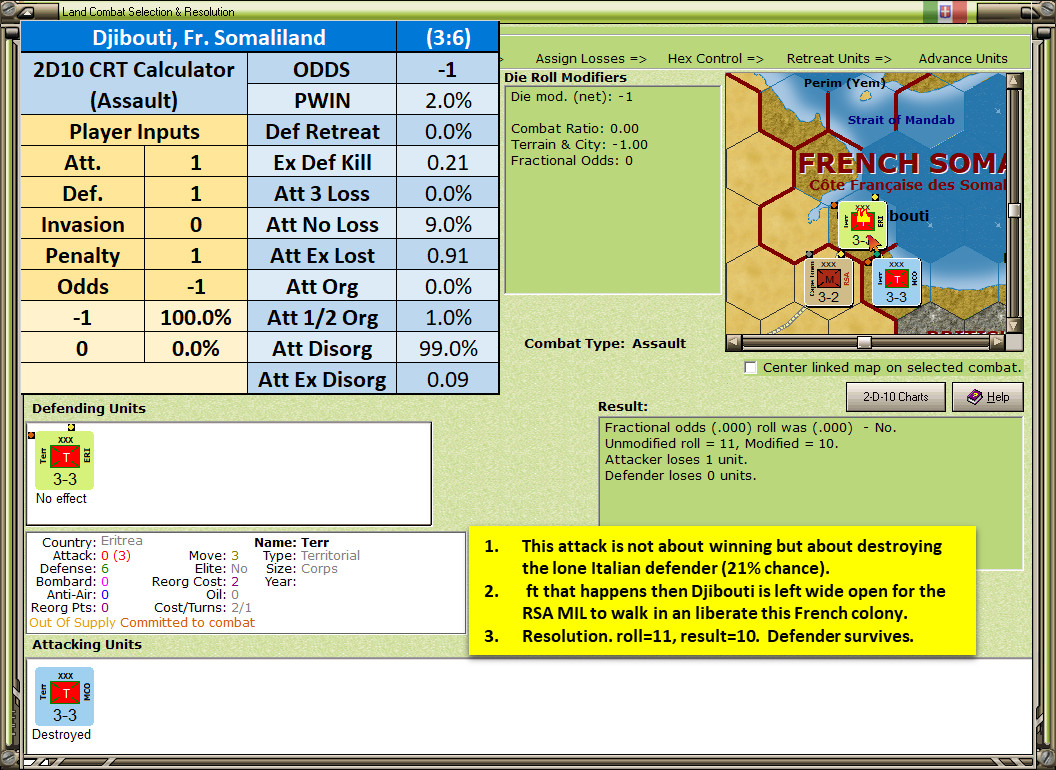Click the Italian flag icon in title bar
The image size is (1056, 770).
(945, 11)
